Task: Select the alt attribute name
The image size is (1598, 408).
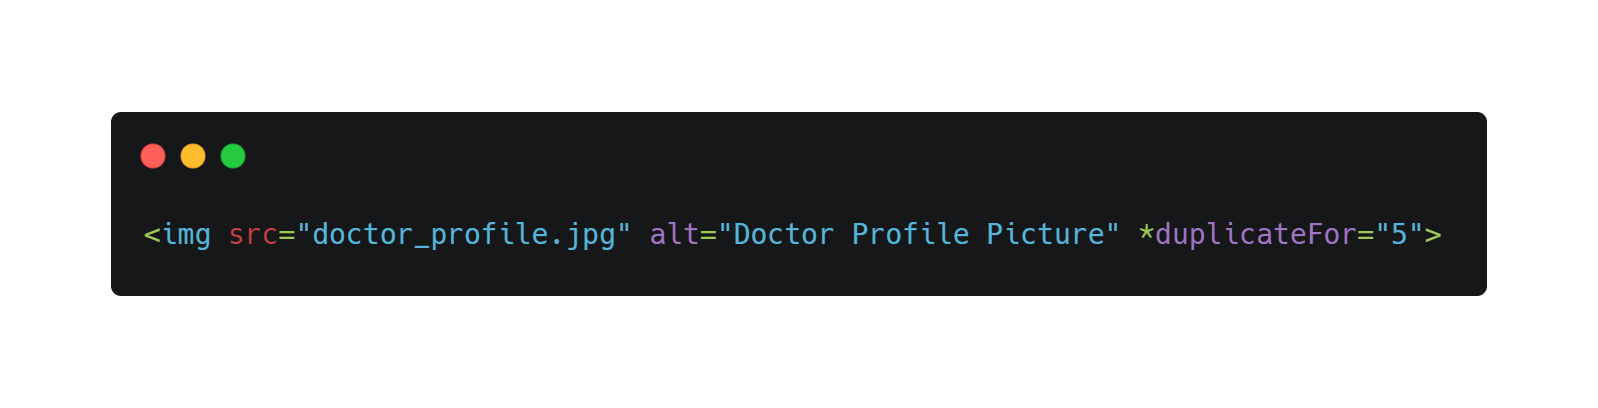Action: [675, 234]
